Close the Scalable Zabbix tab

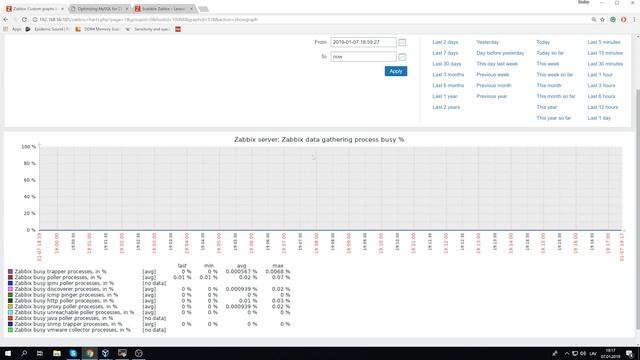(x=191, y=9)
